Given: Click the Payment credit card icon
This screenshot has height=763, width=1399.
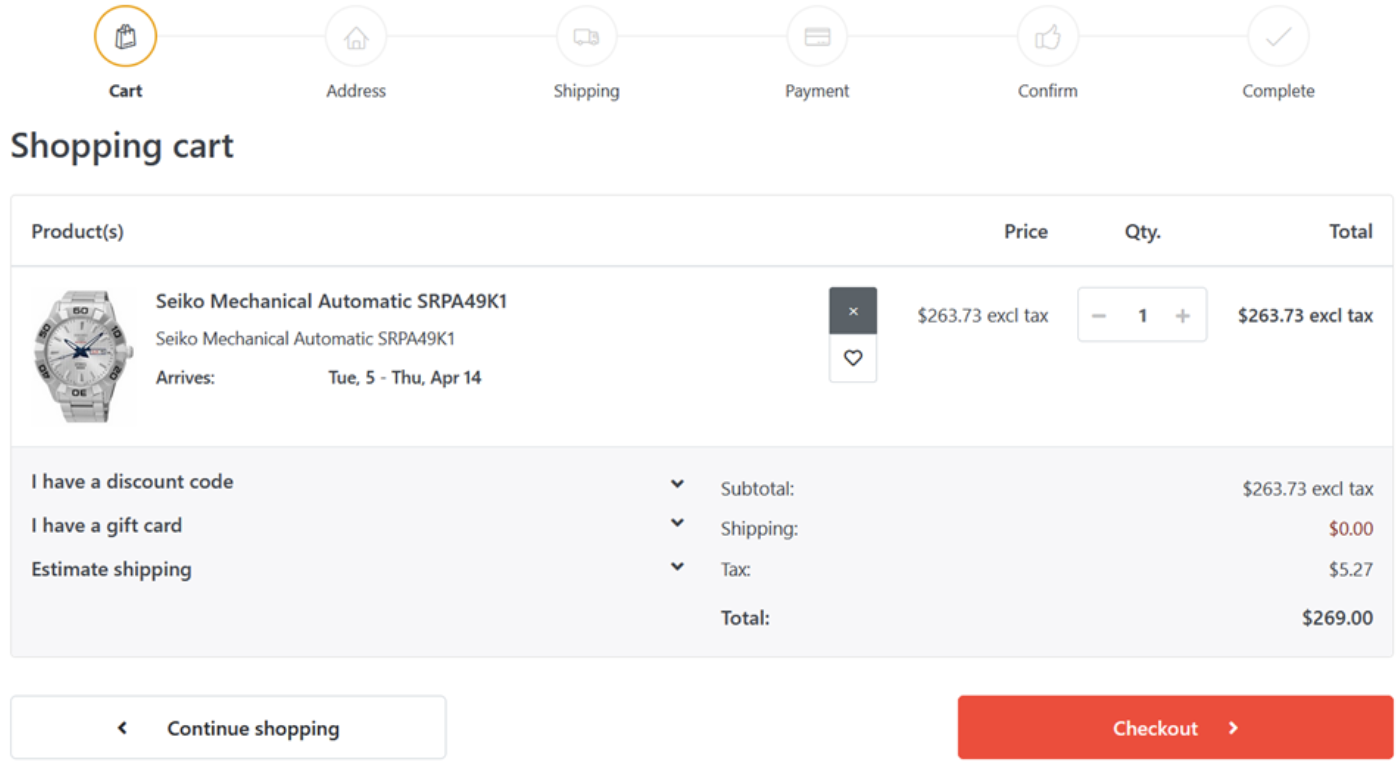Looking at the screenshot, I should tap(817, 37).
